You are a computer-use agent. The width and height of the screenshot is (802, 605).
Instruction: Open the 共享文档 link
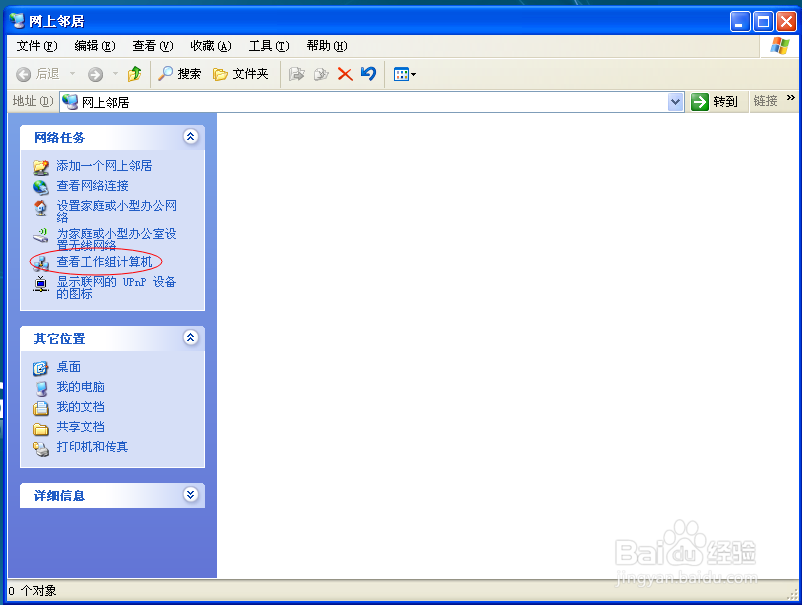80,427
